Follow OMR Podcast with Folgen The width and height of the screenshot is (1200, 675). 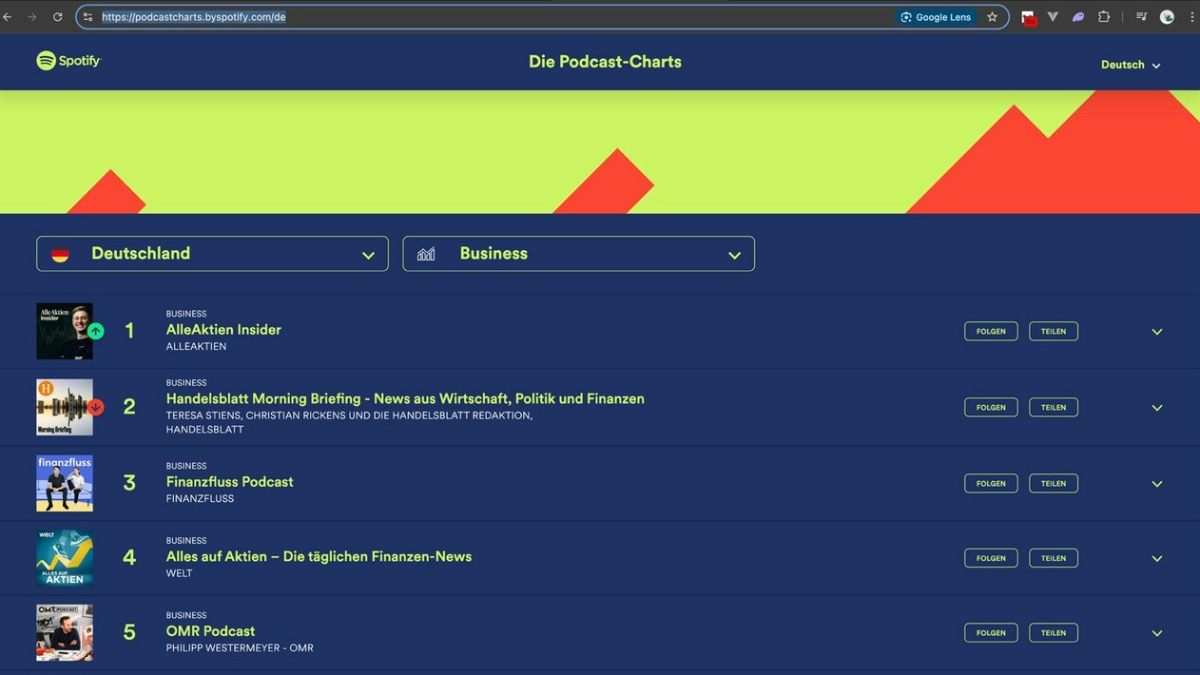pyautogui.click(x=991, y=633)
